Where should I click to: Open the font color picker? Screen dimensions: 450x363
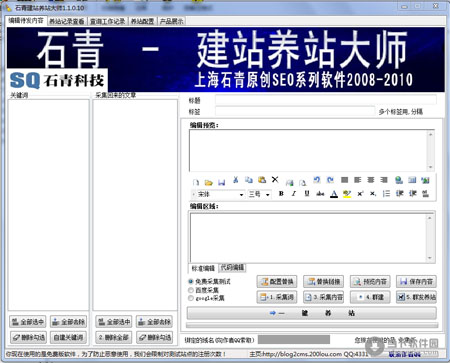pyautogui.click(x=334, y=194)
